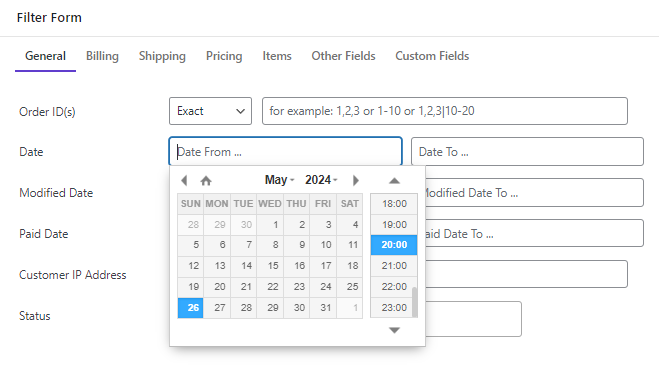Viewport: 659px width, 373px height.
Task: Pick May 9 in the calendar
Action: pyautogui.click(x=296, y=245)
